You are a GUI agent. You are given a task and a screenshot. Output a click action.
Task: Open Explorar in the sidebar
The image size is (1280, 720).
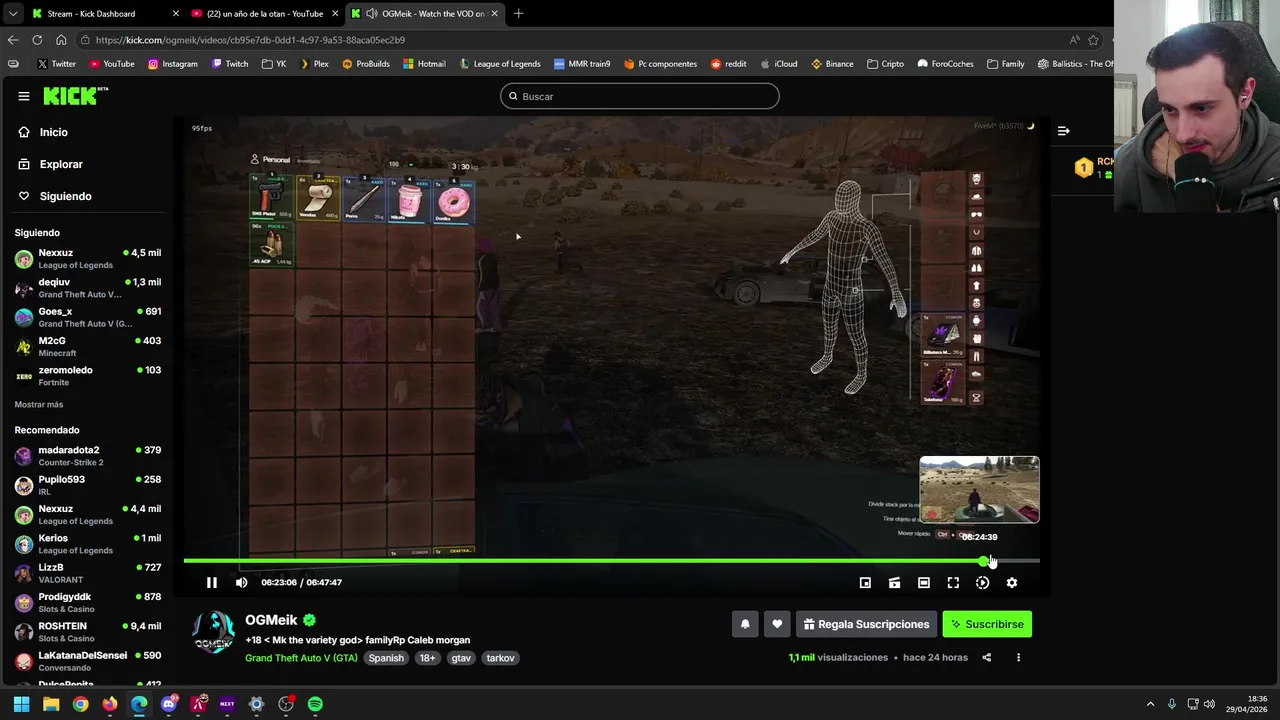61,164
